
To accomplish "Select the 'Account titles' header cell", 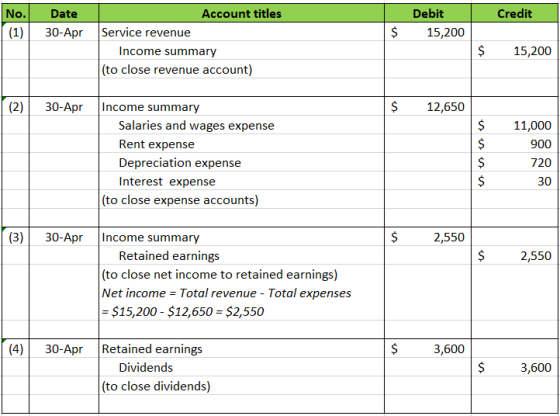I will [x=241, y=14].
